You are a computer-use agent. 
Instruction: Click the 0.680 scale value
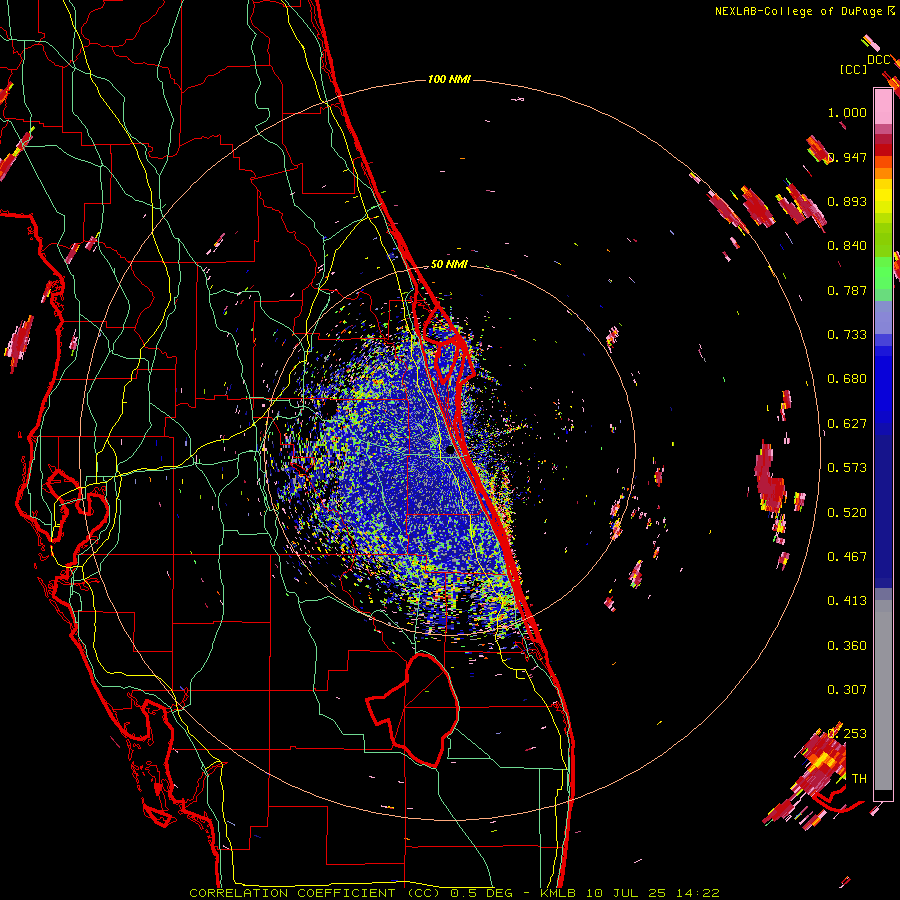click(847, 379)
